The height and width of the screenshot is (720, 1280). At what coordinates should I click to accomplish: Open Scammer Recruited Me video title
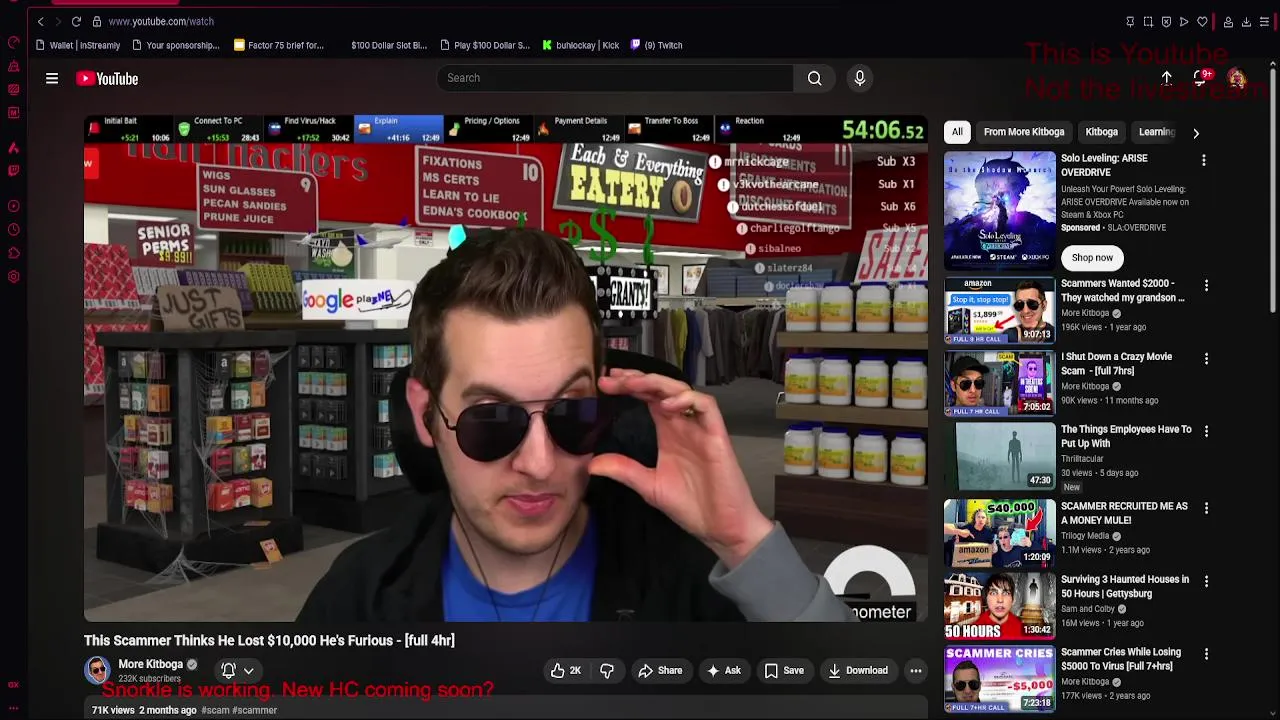click(1124, 513)
